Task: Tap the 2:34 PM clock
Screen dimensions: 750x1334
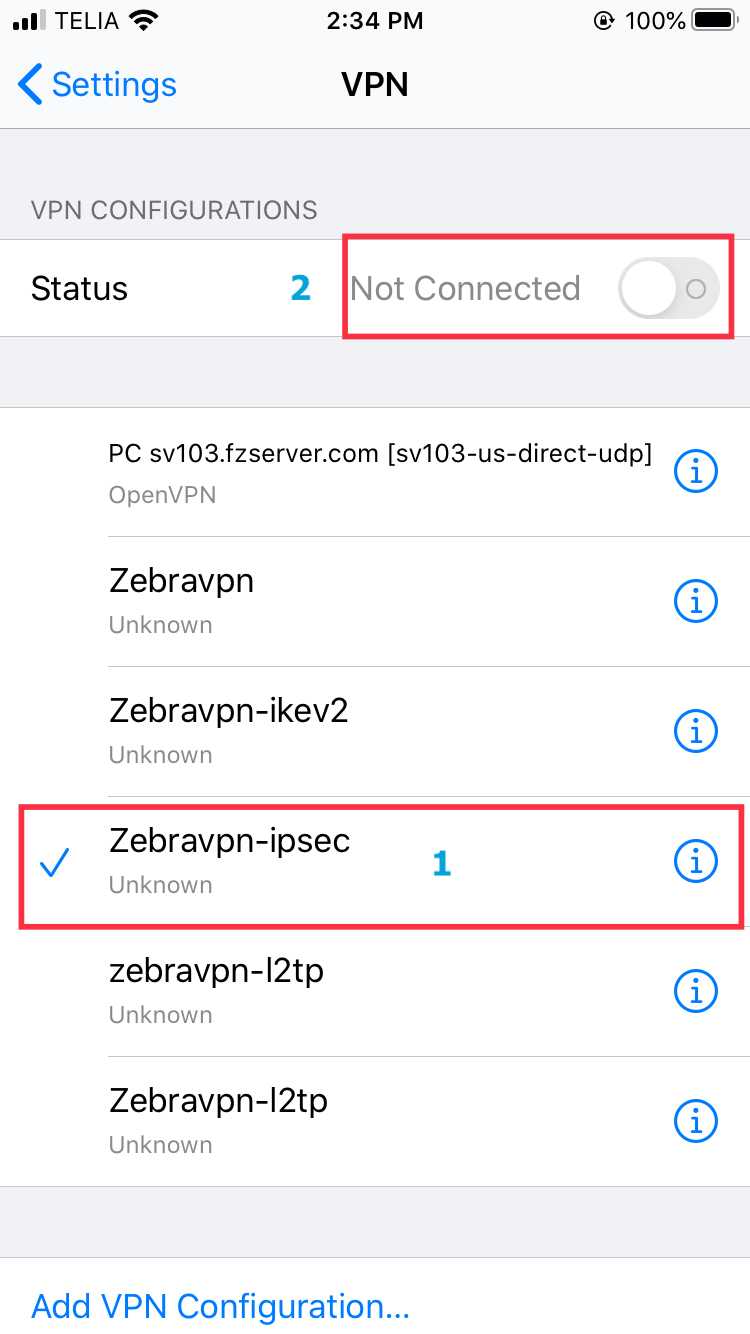Action: 375,21
